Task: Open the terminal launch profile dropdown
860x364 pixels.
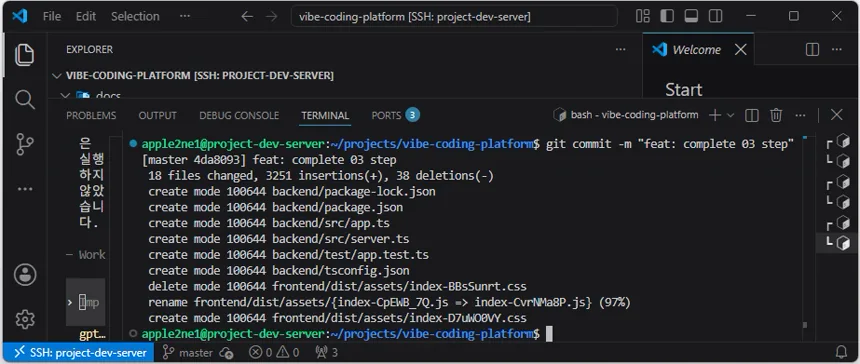Action: point(730,115)
